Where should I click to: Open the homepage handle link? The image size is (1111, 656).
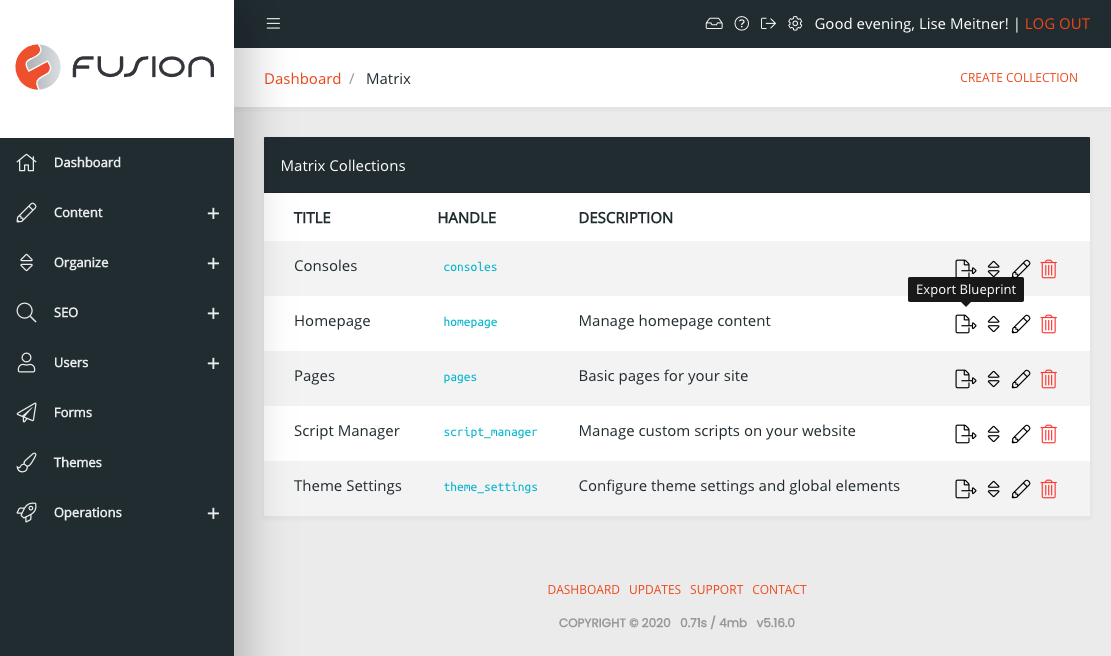point(470,323)
